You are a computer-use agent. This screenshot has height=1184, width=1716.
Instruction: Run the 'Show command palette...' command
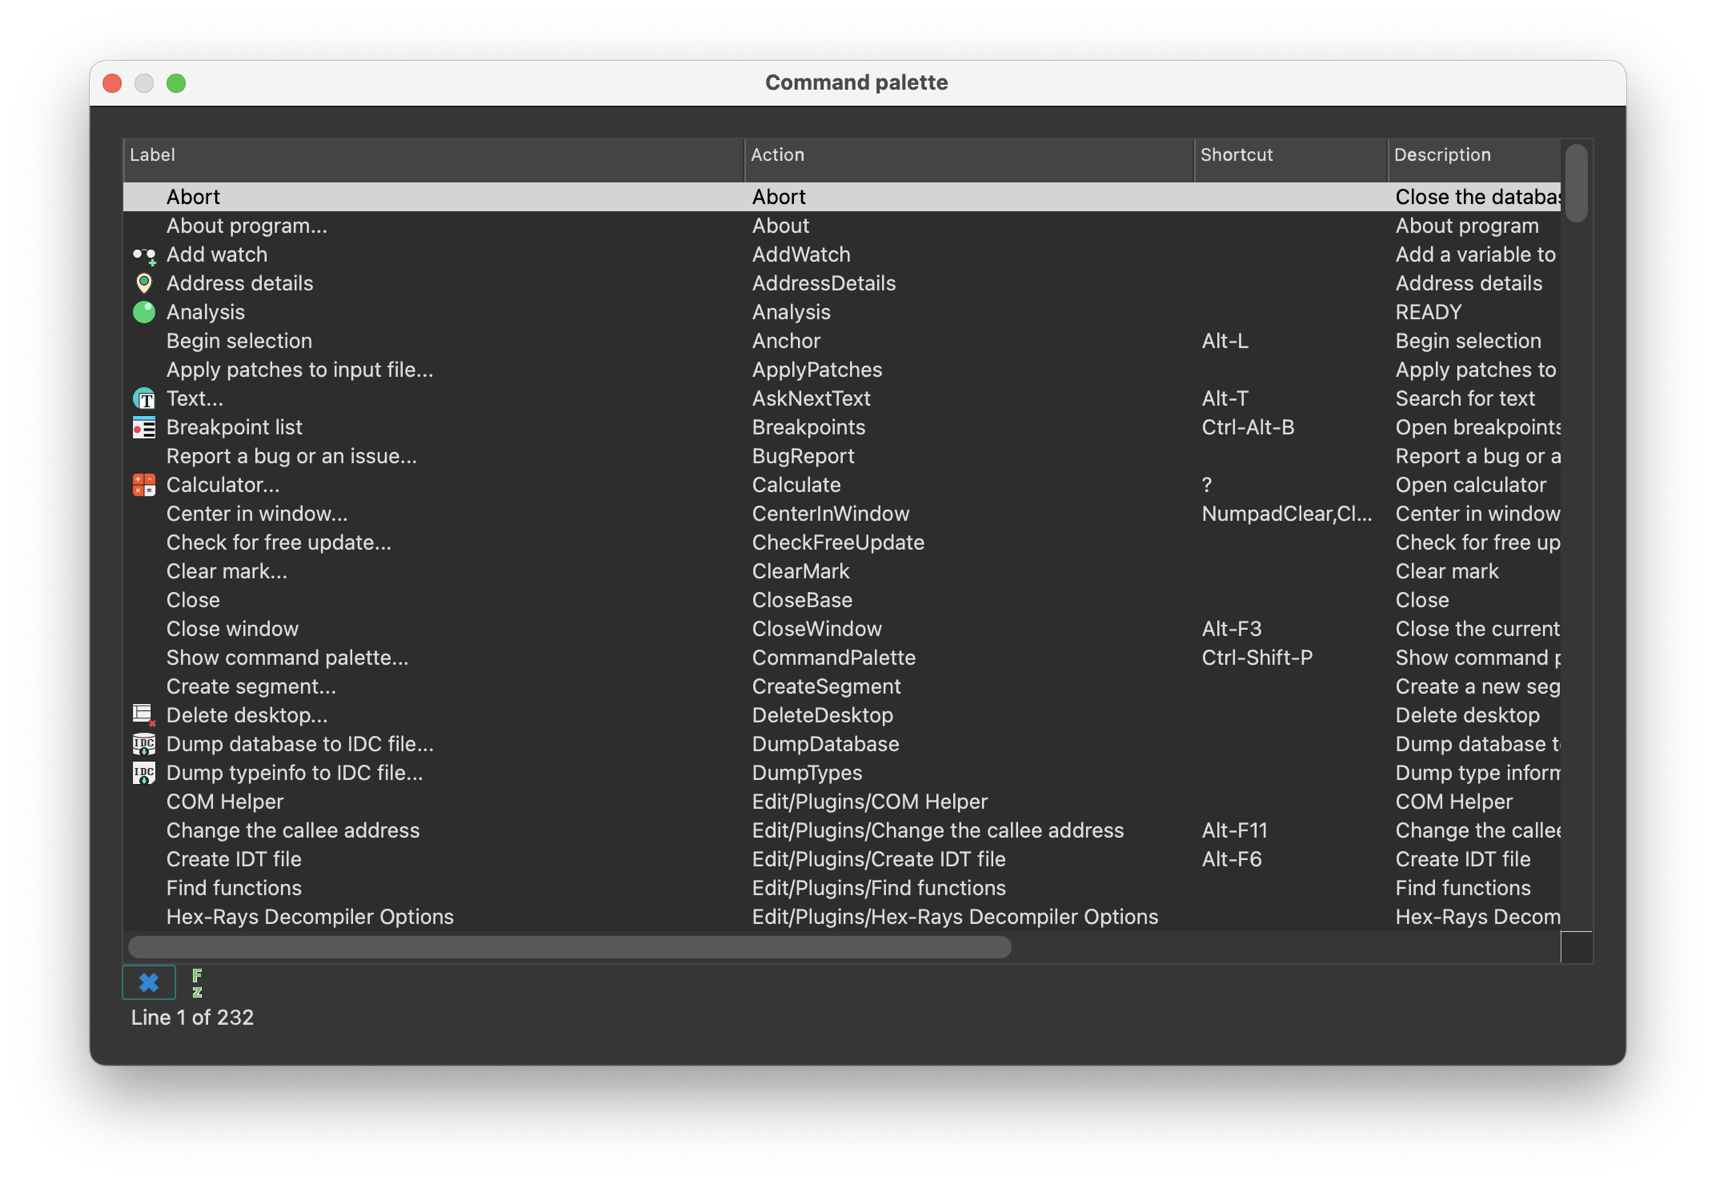pos(287,657)
